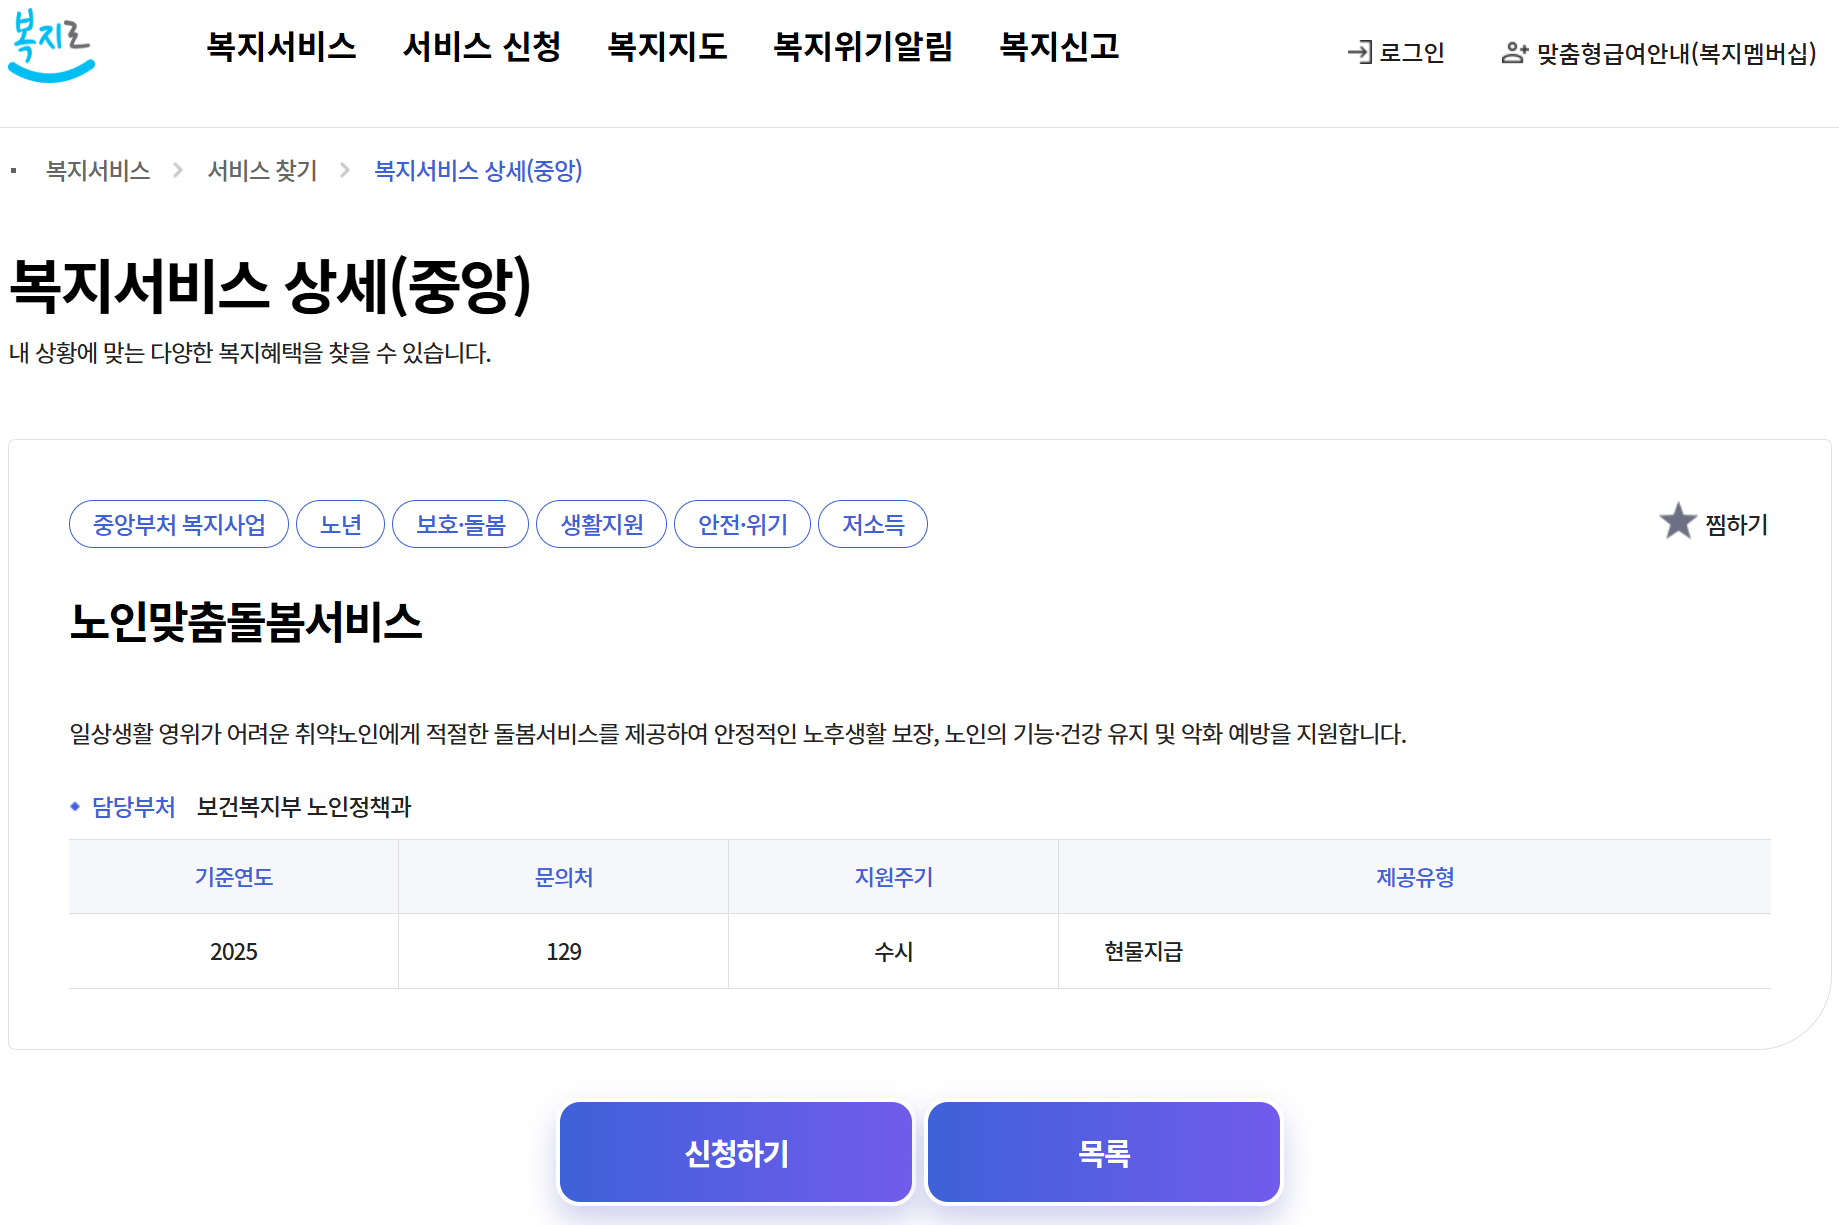Screen dimensions: 1839x1225
Task: Click the 찜하기 label
Action: [x=1737, y=525]
